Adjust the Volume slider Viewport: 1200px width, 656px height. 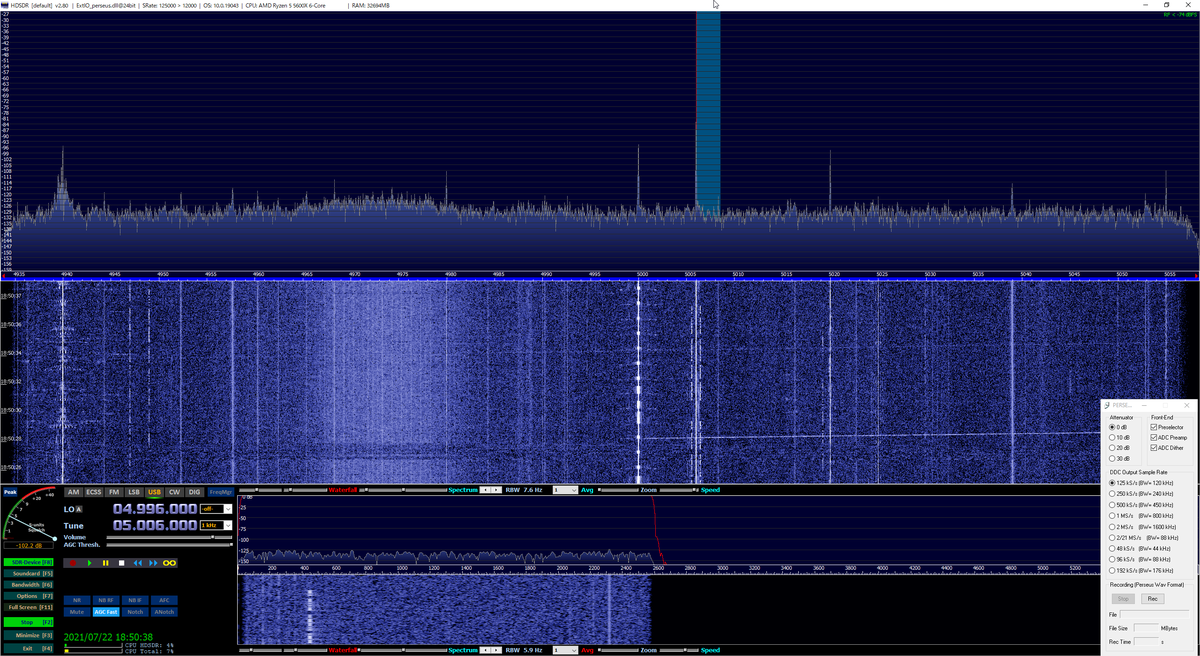(169, 537)
